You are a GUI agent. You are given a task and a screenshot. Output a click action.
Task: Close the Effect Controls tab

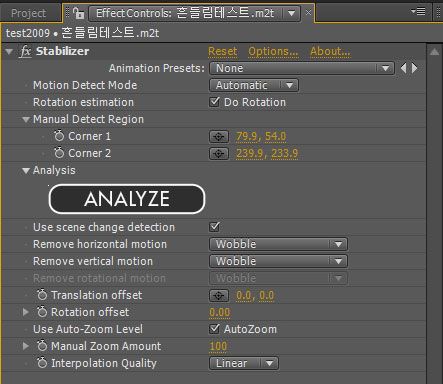pos(308,13)
